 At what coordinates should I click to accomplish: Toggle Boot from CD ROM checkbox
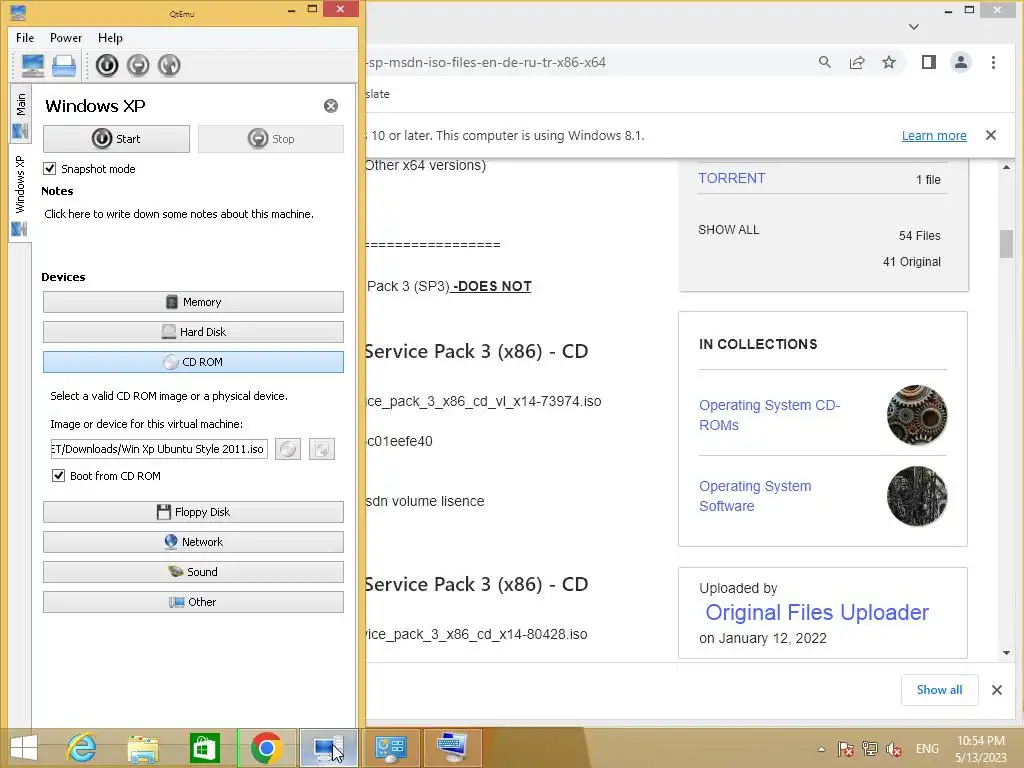pos(59,475)
